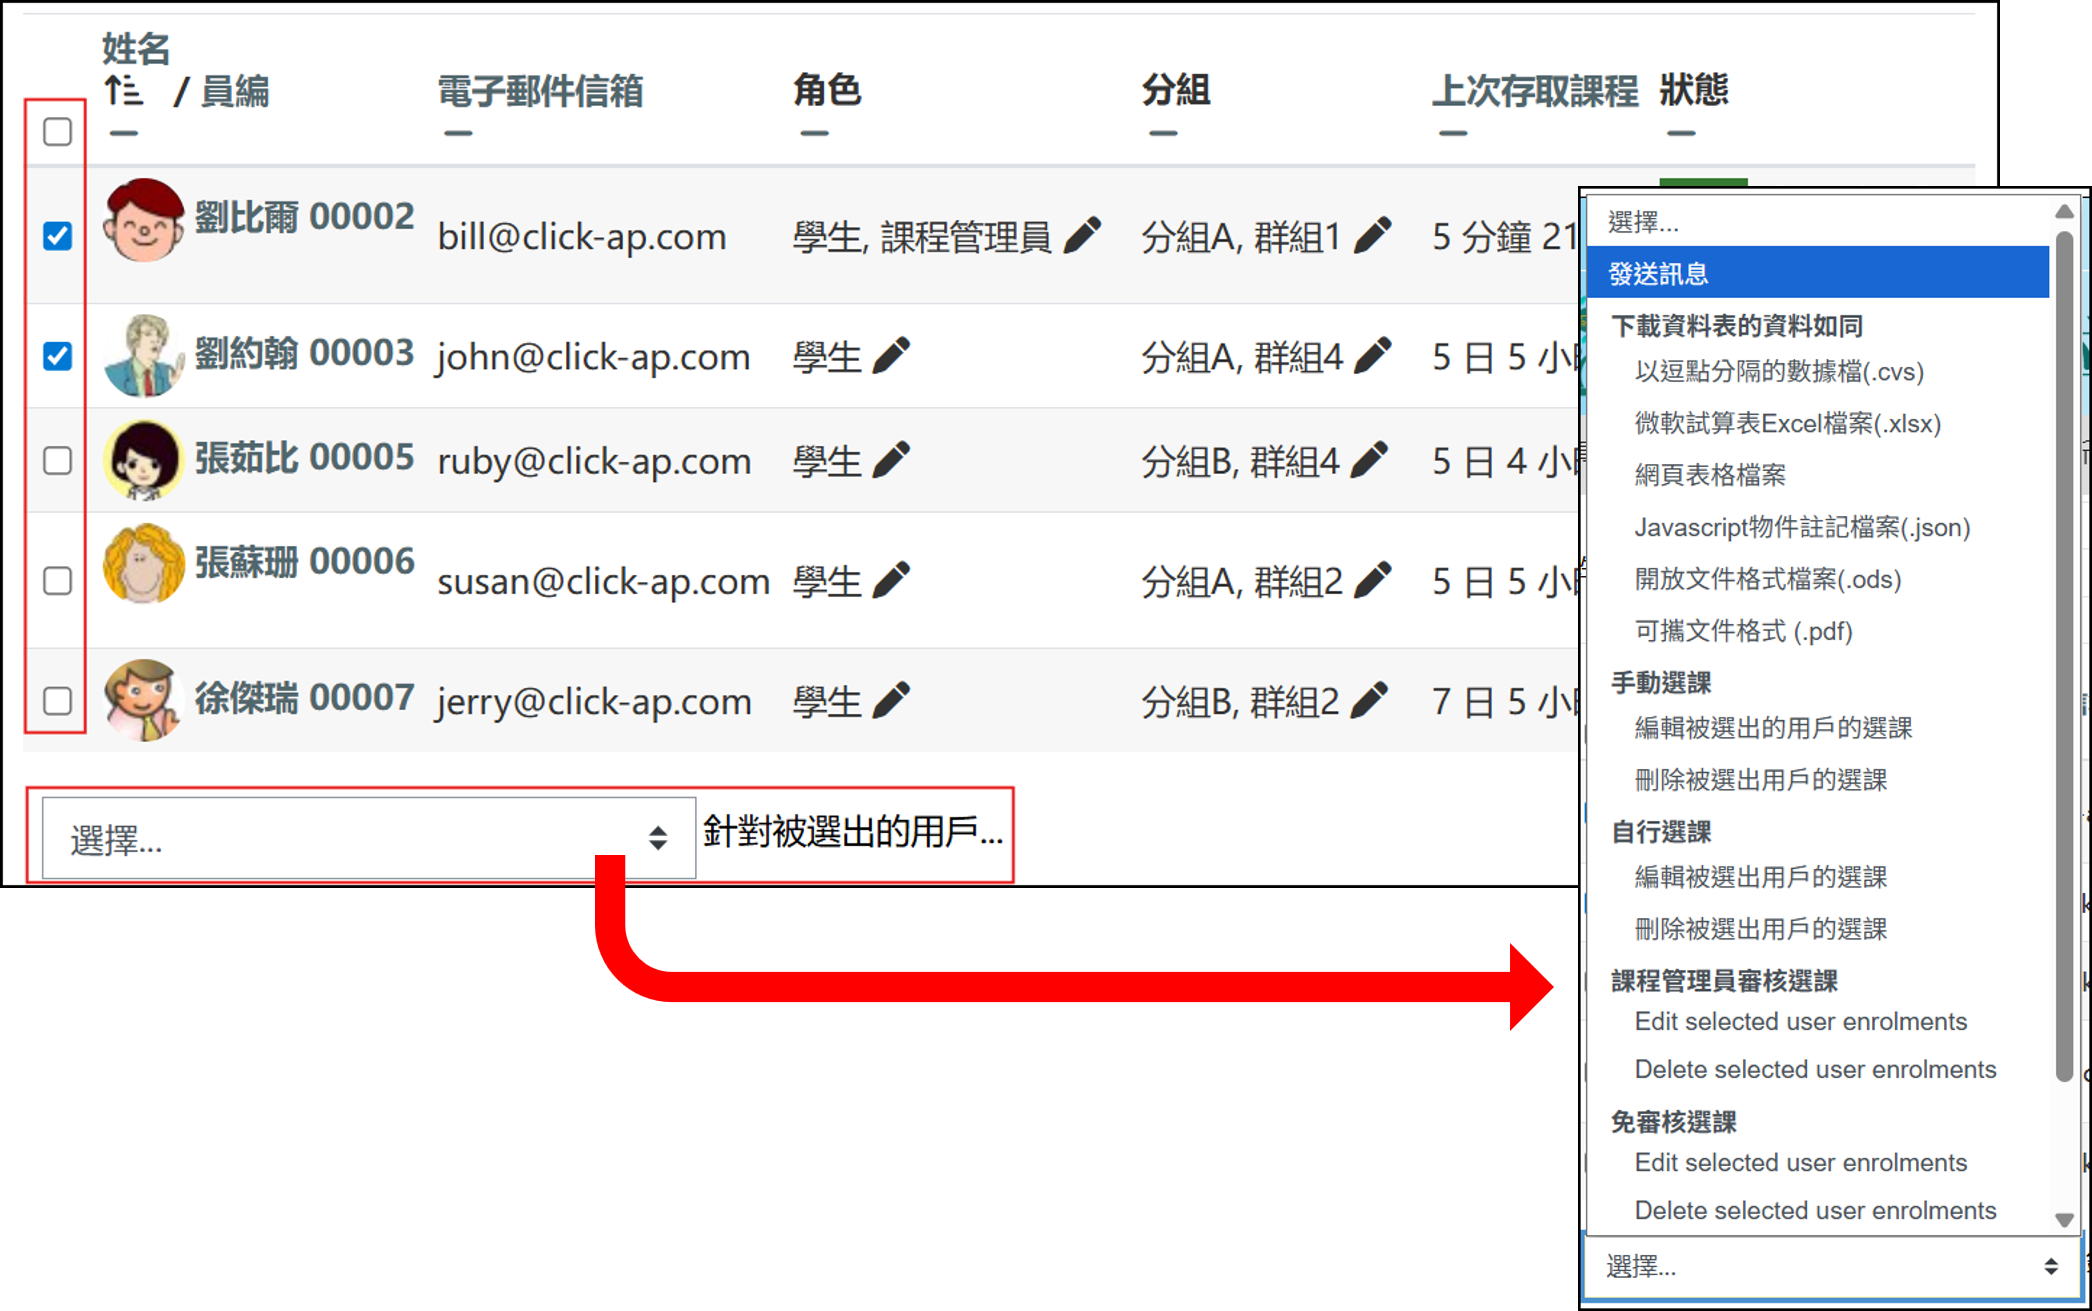
Task: Edit groups pencil for 張蘇珊 (分組A, 群組2)
Action: 1373,580
